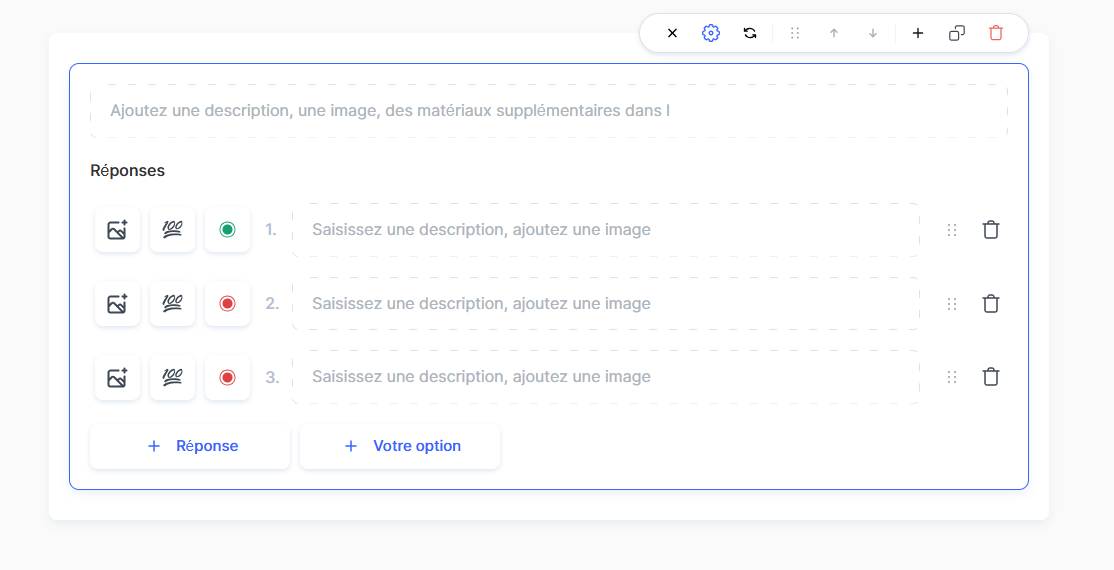Click the toolbar drag handle dots
This screenshot has width=1114, height=570.
coord(795,33)
